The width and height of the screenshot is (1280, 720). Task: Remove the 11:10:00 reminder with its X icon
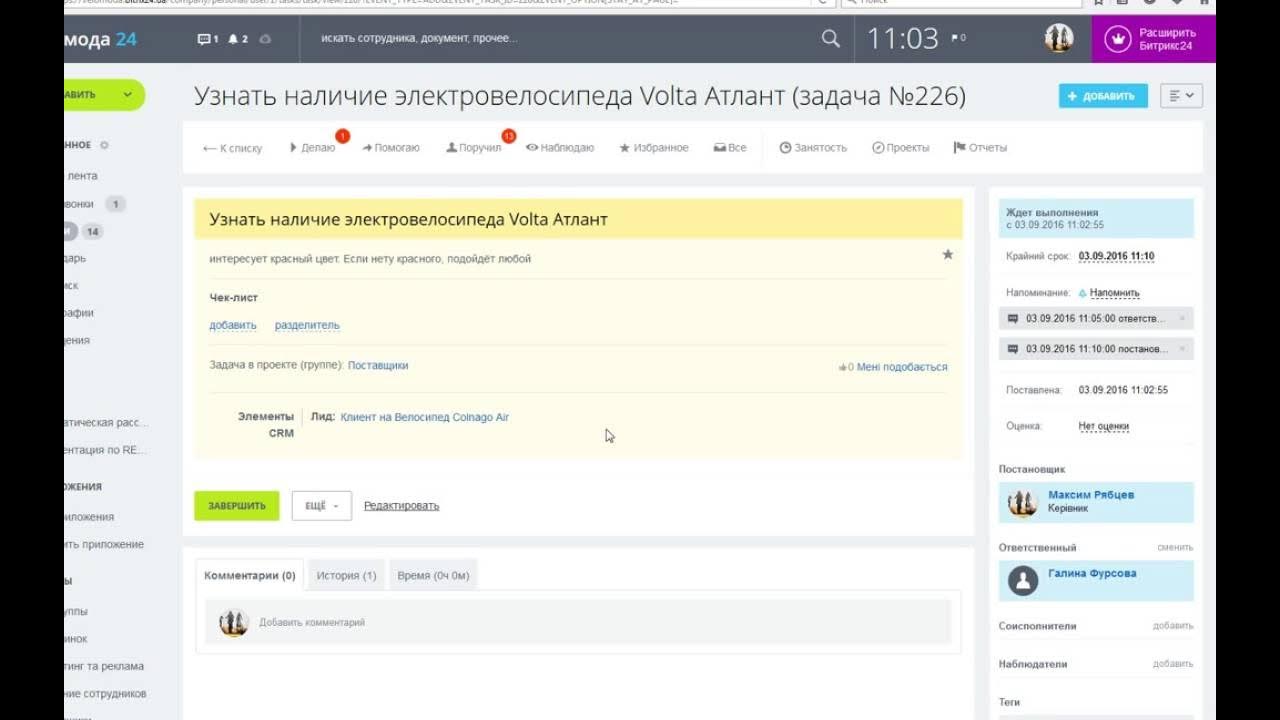1182,349
